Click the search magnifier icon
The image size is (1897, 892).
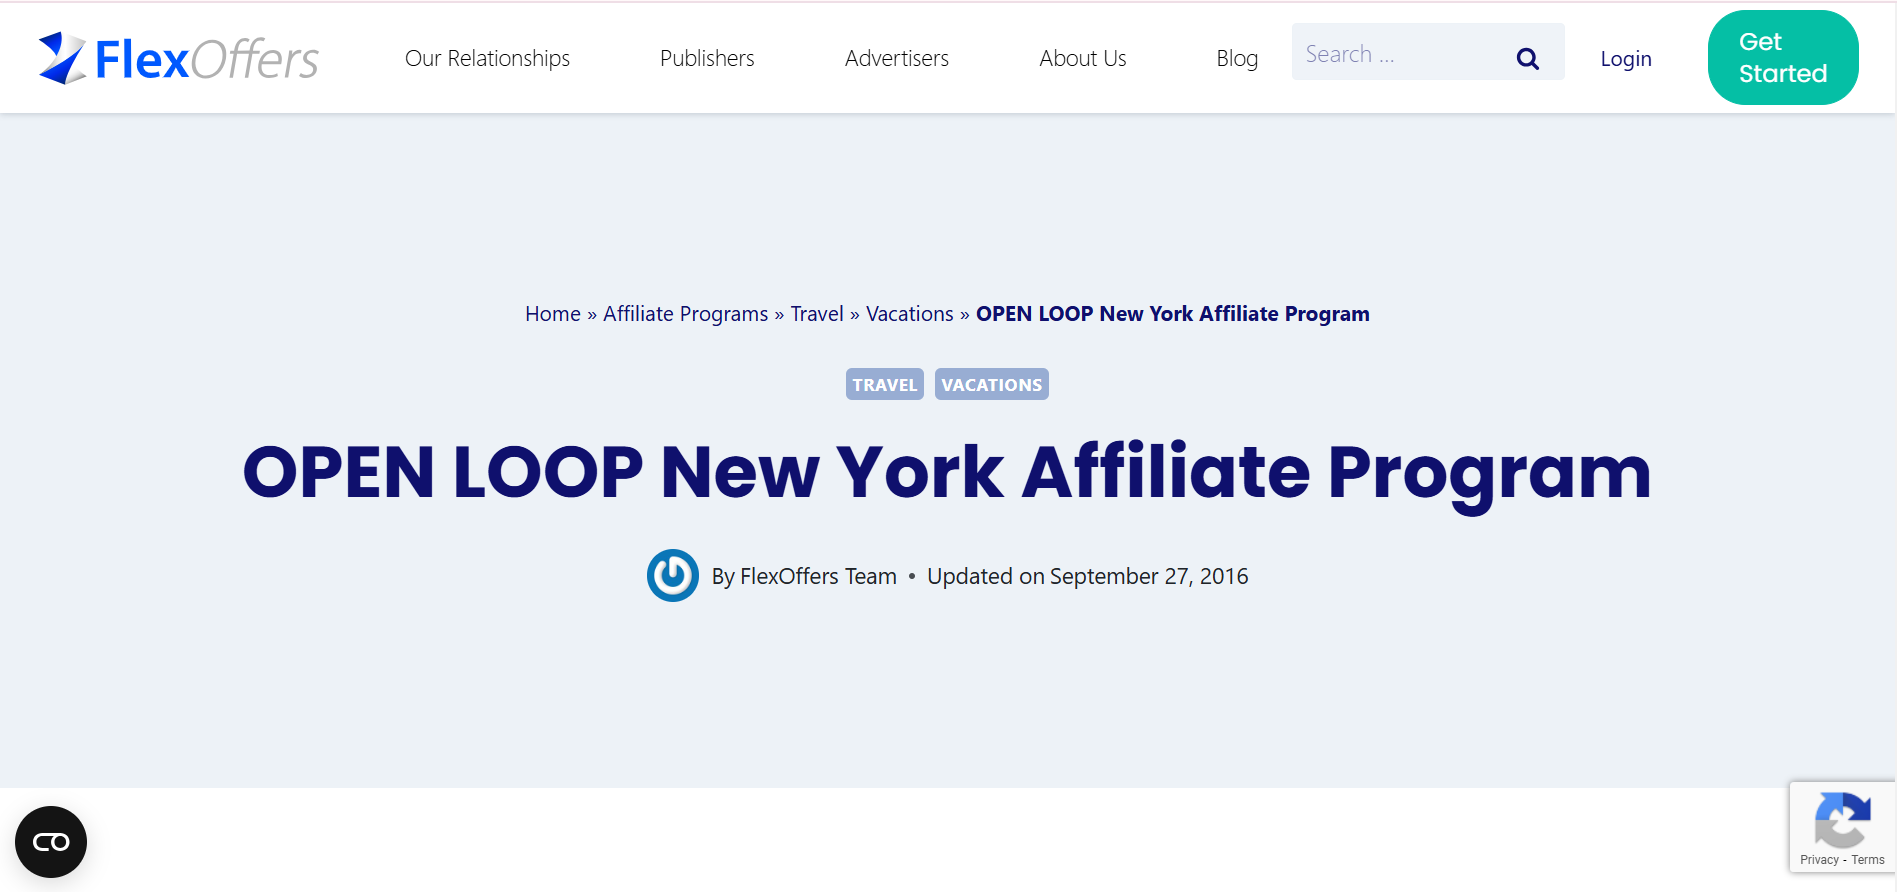coord(1527,58)
